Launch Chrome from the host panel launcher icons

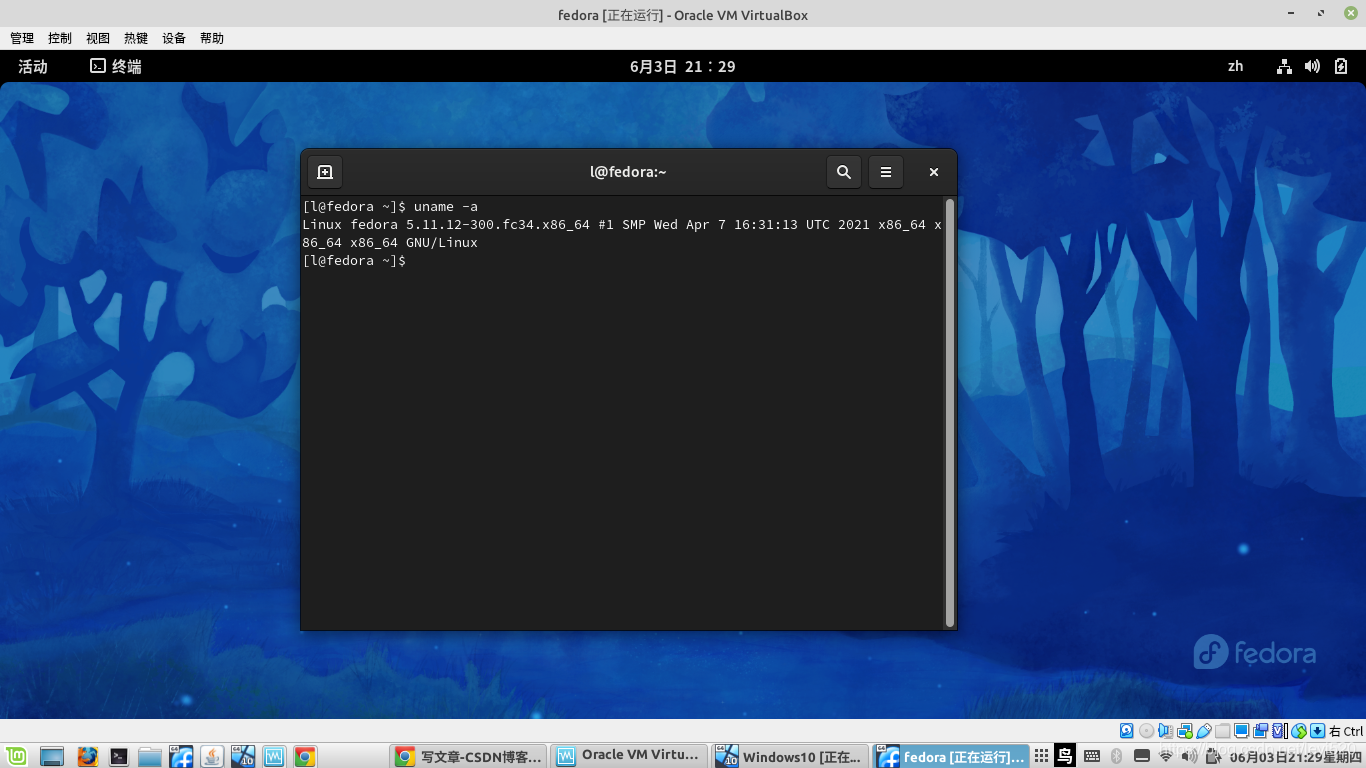[305, 756]
